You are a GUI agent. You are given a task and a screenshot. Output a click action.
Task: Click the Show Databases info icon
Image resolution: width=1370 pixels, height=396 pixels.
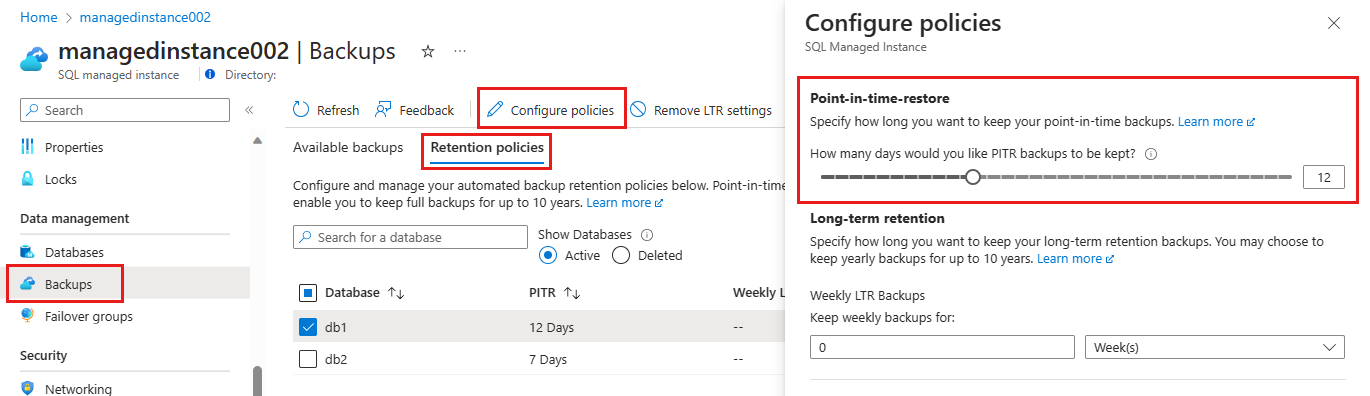click(647, 235)
